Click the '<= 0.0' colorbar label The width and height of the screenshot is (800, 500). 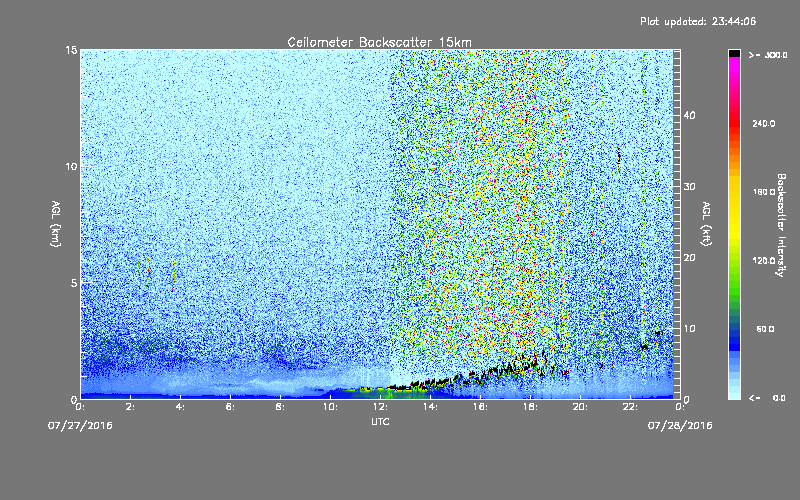click(767, 397)
